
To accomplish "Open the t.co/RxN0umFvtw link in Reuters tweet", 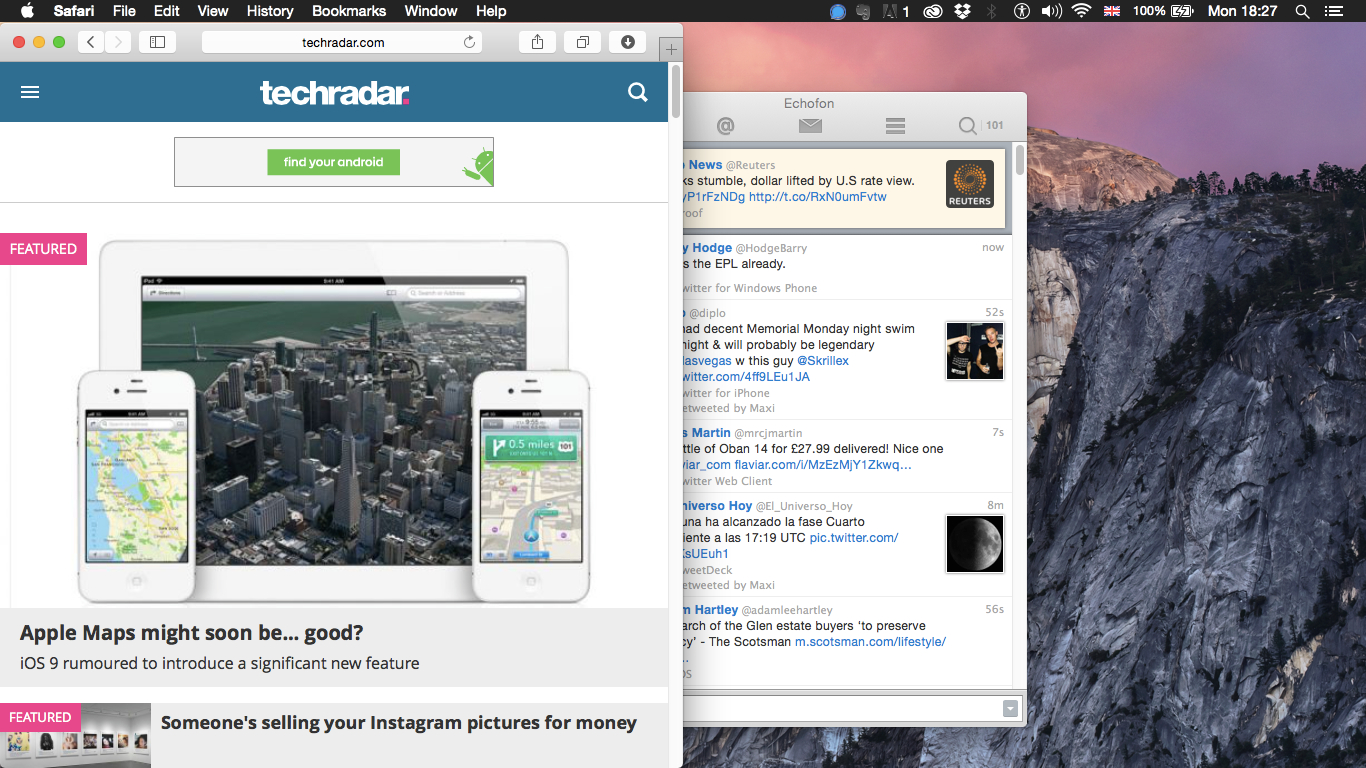I will tap(818, 197).
